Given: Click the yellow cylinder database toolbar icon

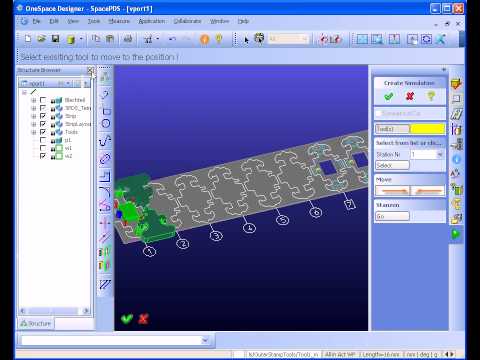Looking at the screenshot, I should coord(71,39).
